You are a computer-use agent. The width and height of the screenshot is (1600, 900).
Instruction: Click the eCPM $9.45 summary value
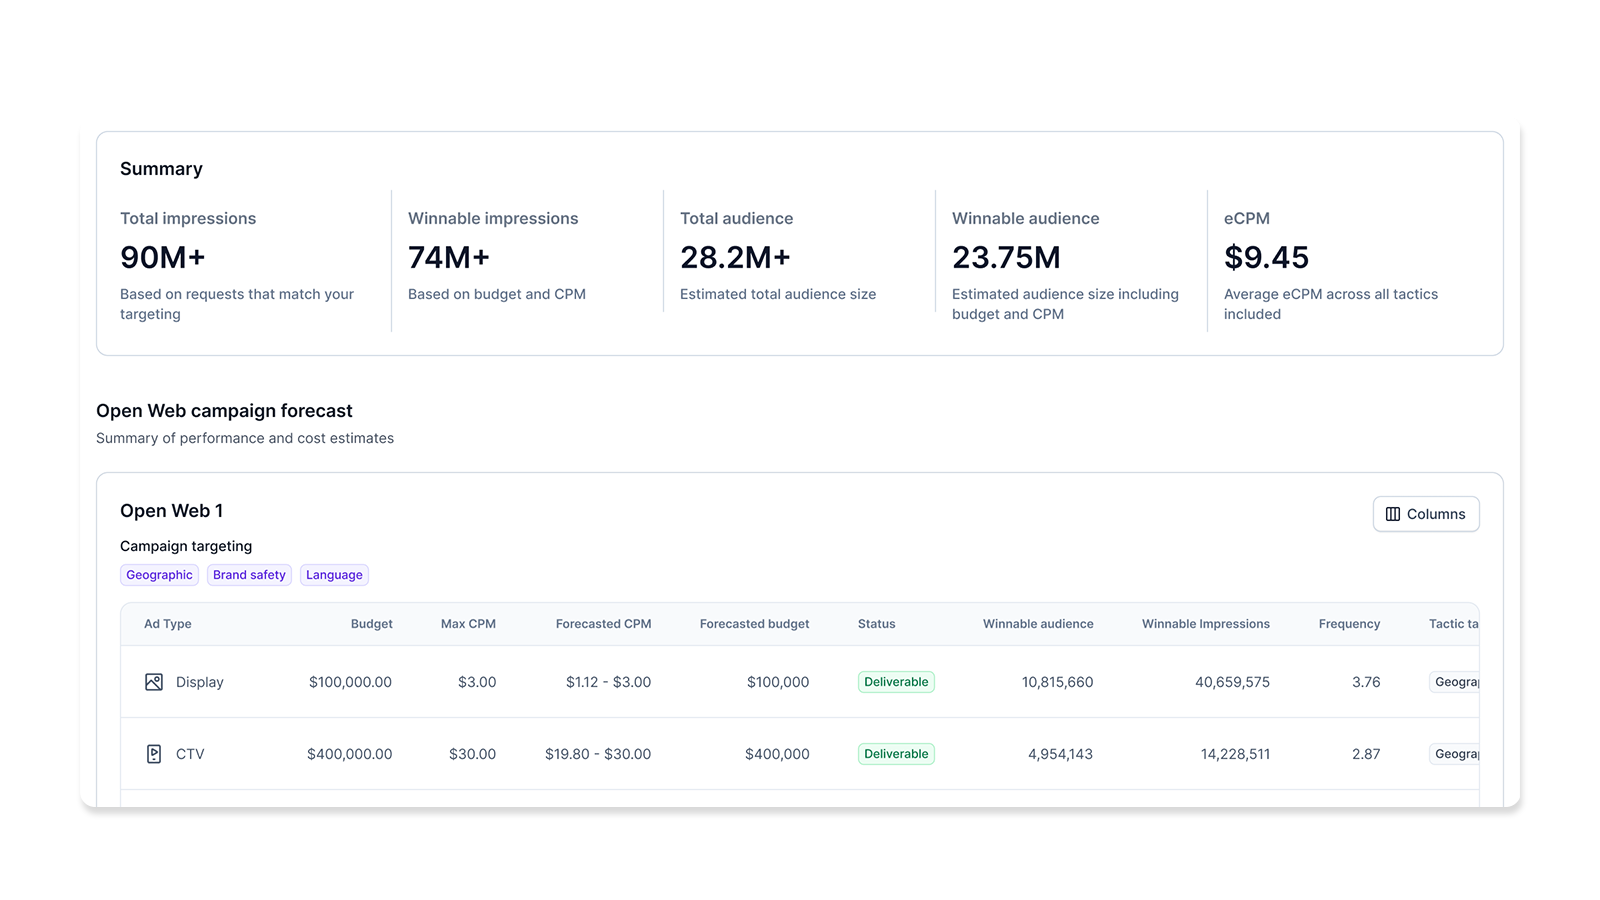1266,257
